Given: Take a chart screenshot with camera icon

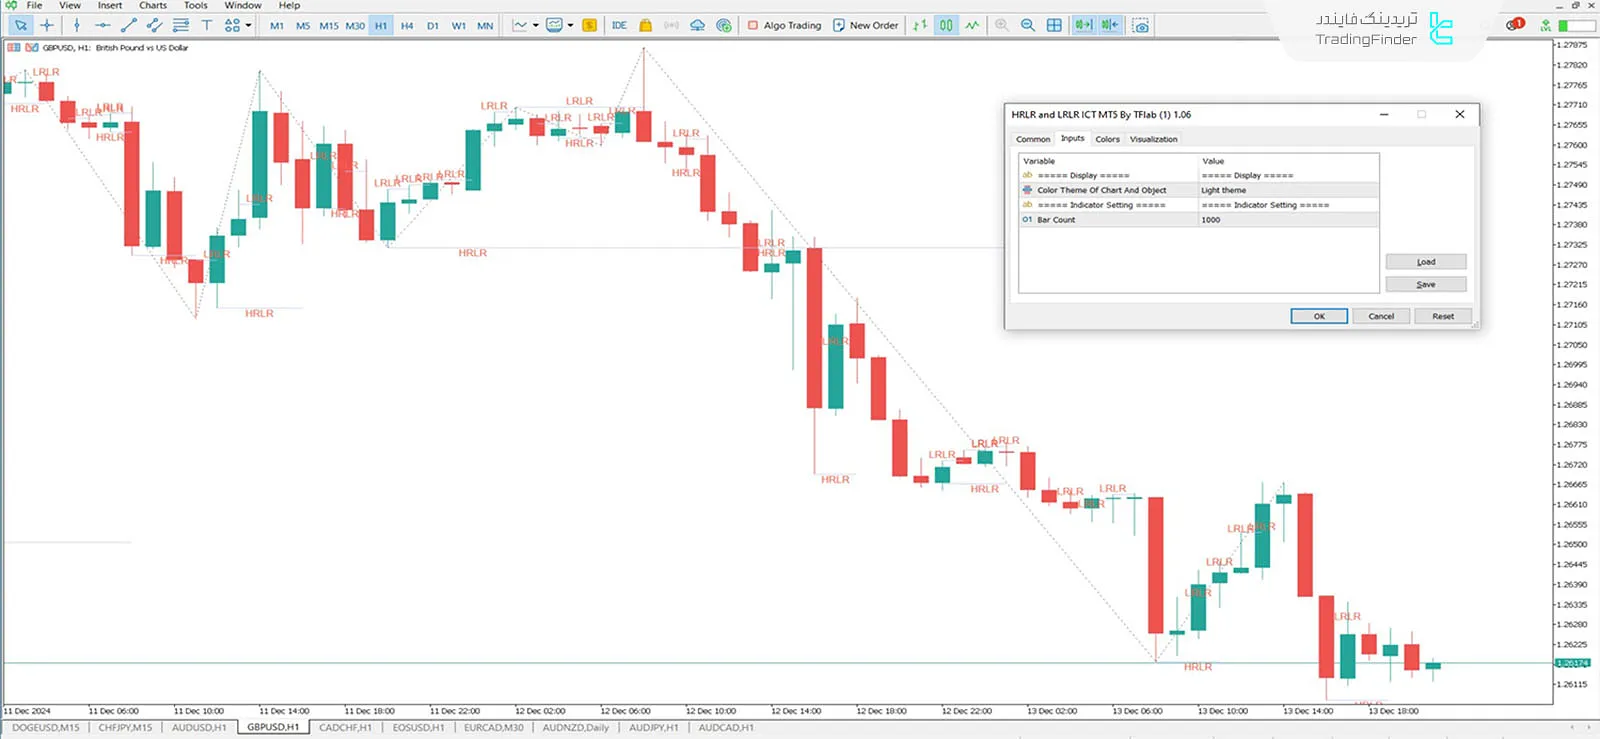Looking at the screenshot, I should [1140, 25].
